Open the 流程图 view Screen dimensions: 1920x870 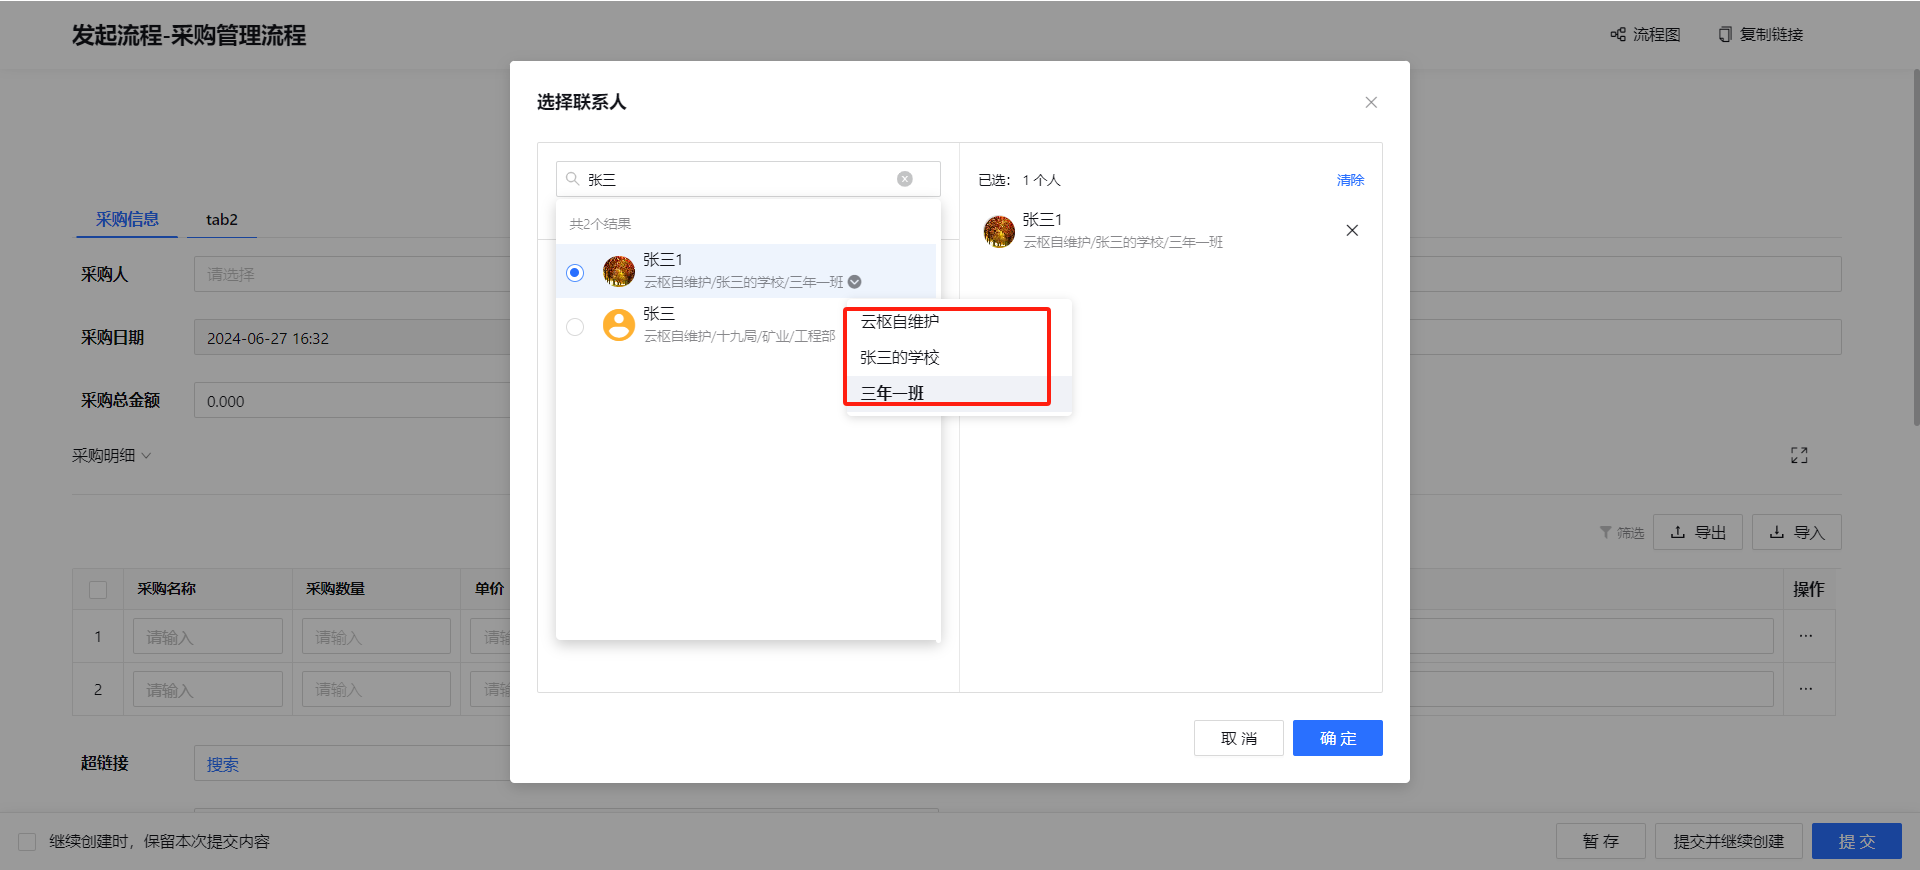coord(1645,34)
